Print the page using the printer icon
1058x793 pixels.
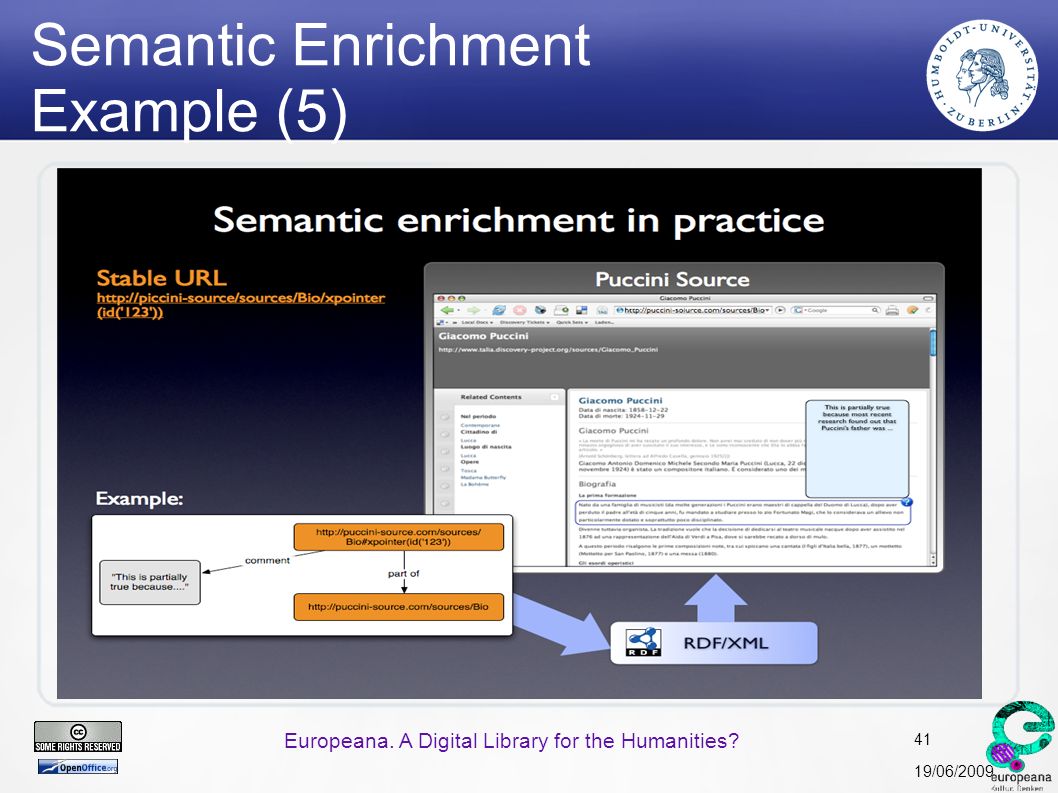(x=892, y=310)
